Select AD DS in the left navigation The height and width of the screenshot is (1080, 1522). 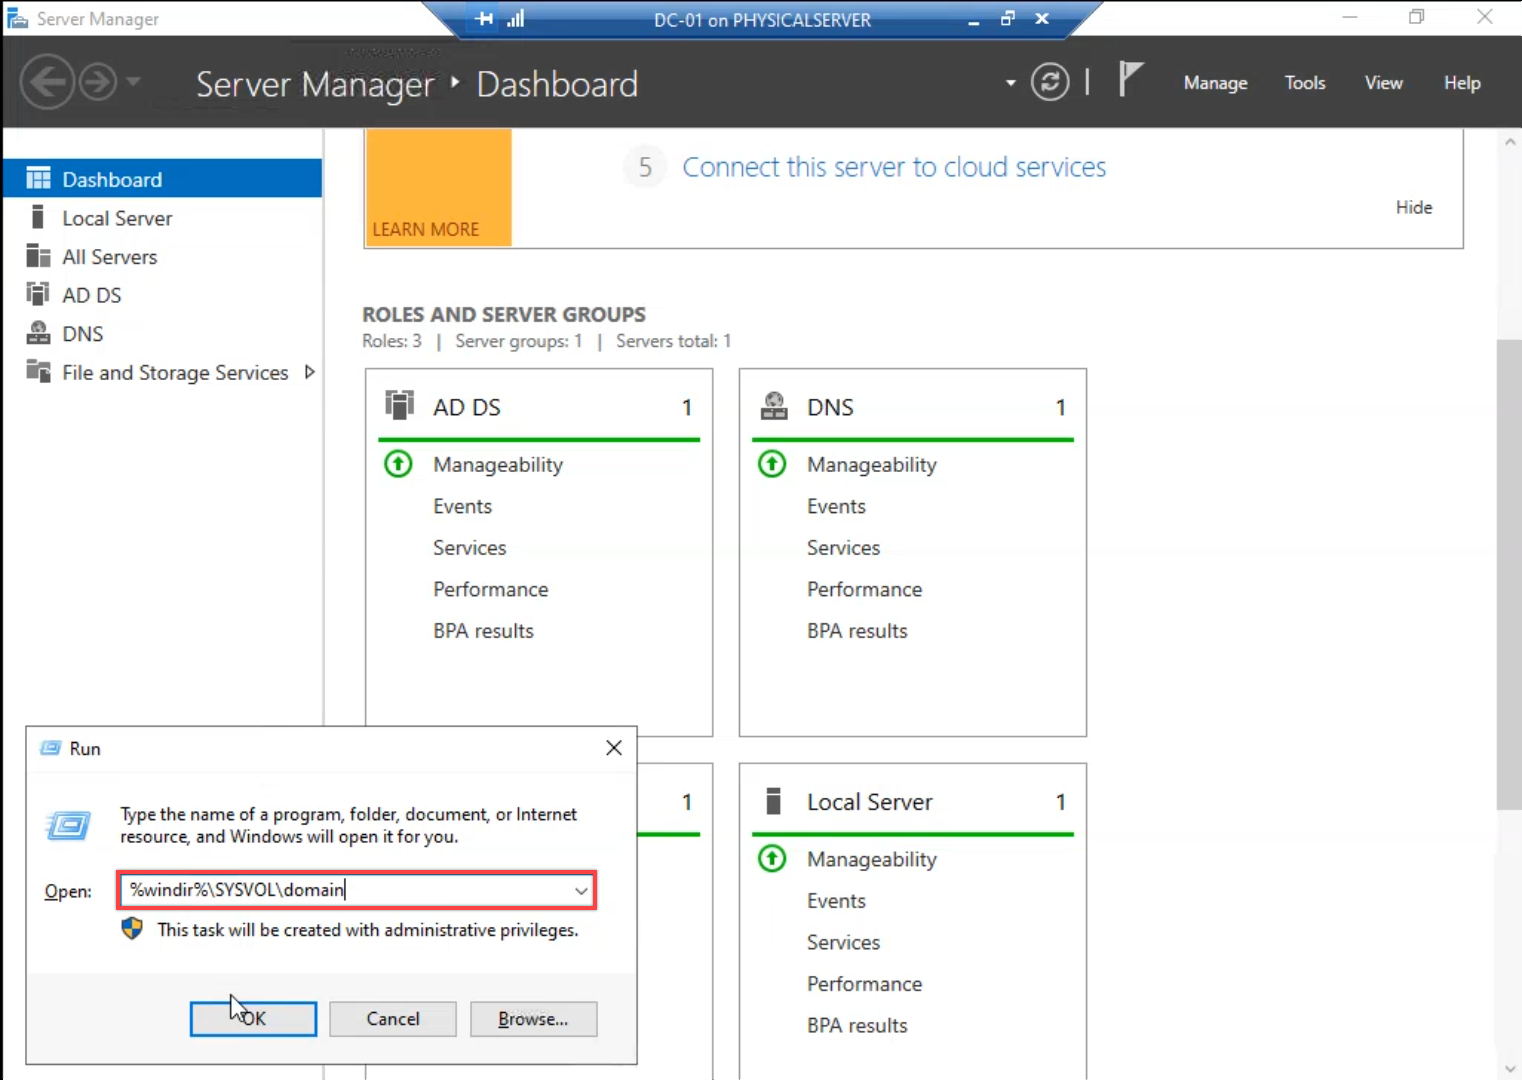coord(162,295)
